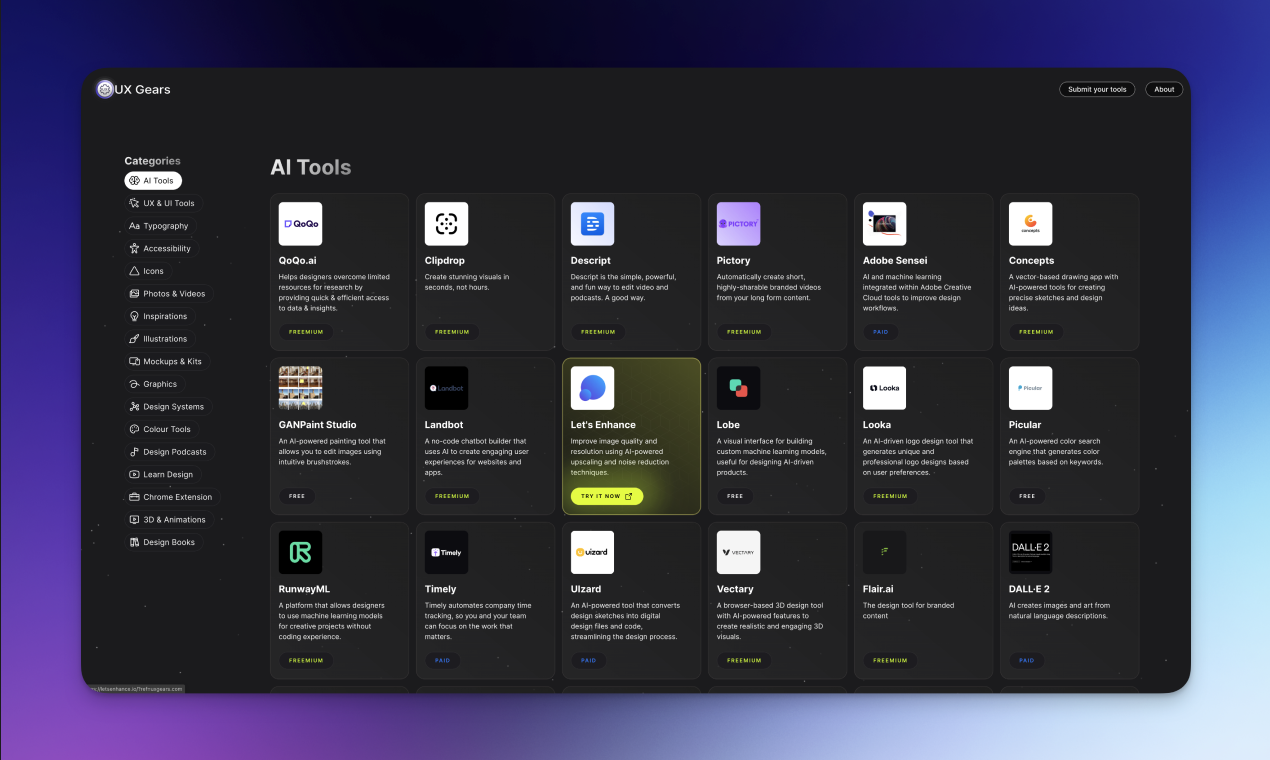Open the Uizard logo icon
This screenshot has height=760, width=1270.
point(592,552)
